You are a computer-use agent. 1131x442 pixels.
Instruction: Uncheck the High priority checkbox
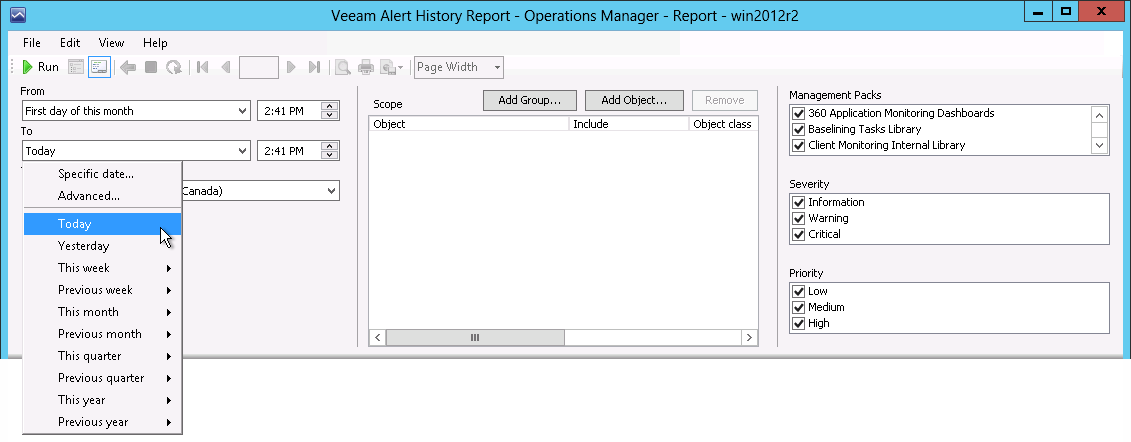(798, 323)
